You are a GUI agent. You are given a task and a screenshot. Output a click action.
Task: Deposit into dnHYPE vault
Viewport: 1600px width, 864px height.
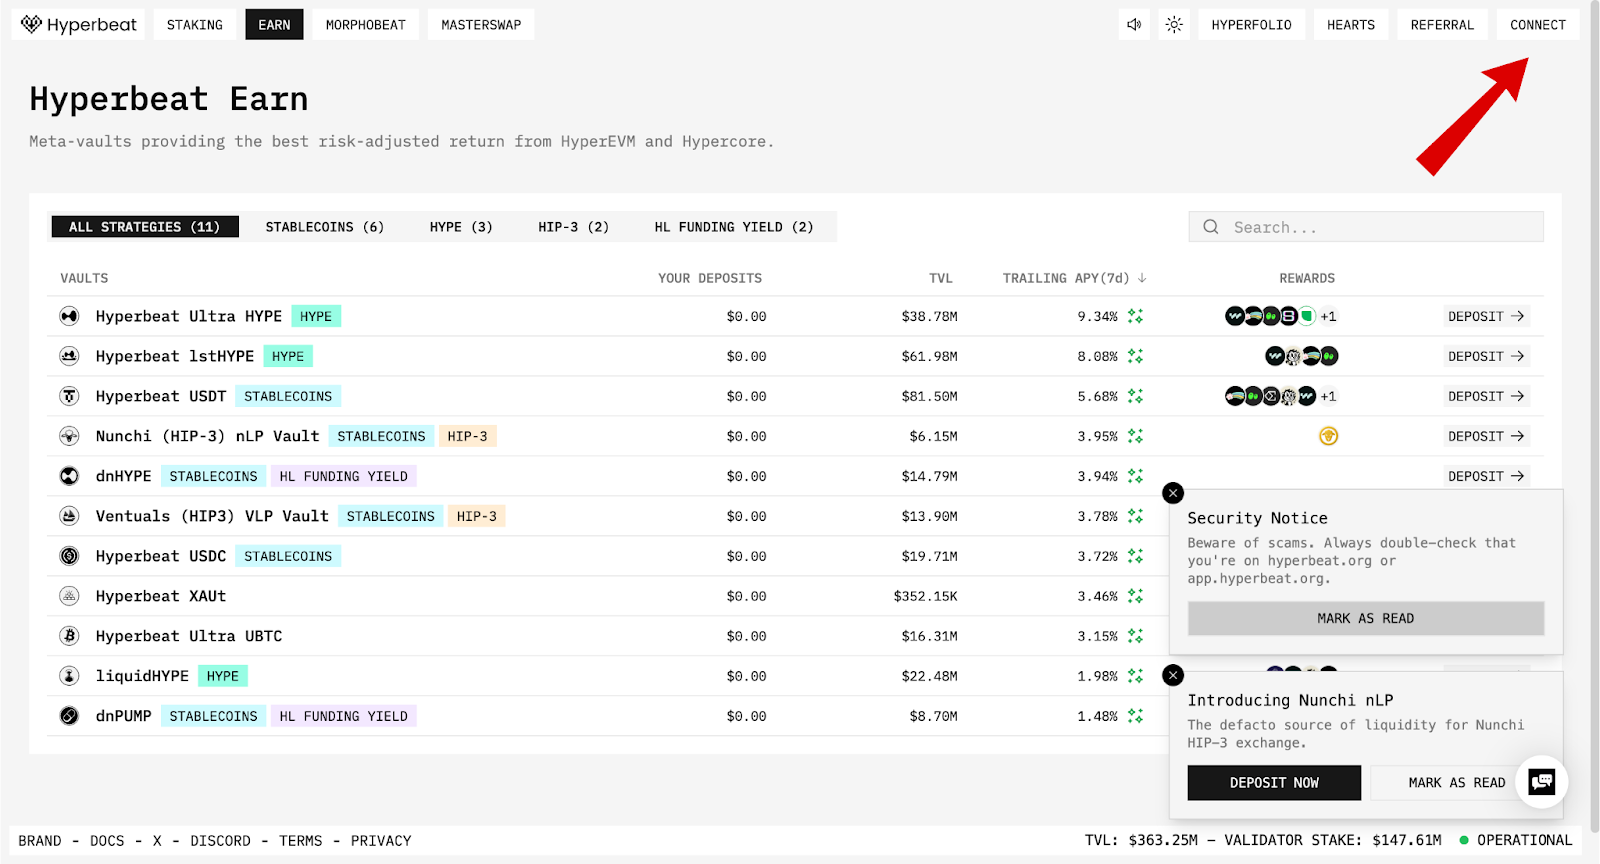[1486, 476]
